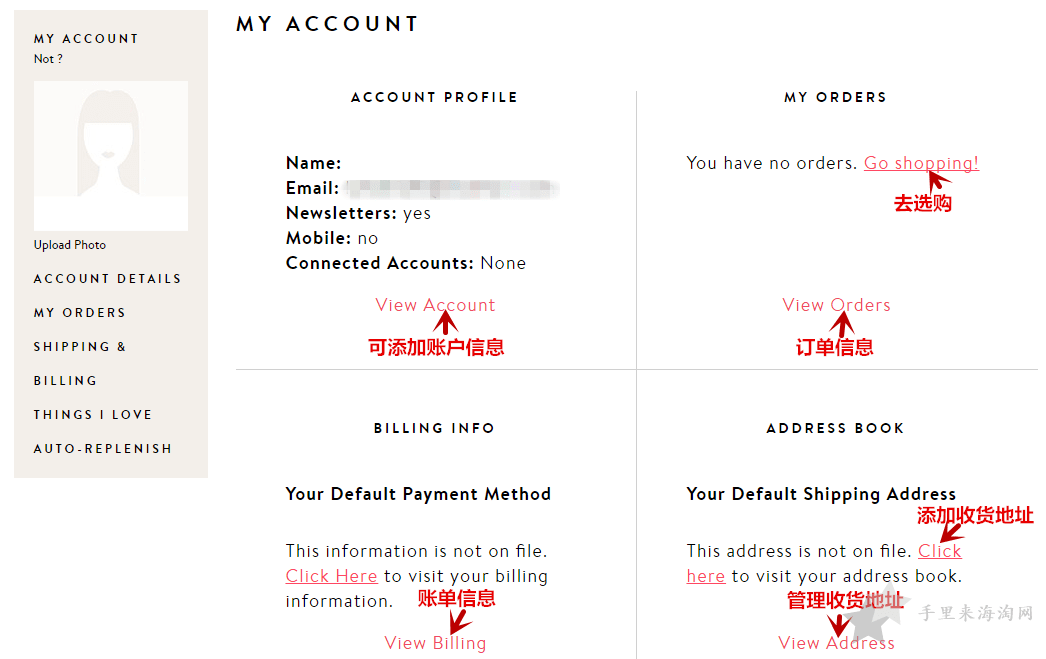1046x659 pixels.
Task: Open the View Billing link
Action: click(x=435, y=643)
